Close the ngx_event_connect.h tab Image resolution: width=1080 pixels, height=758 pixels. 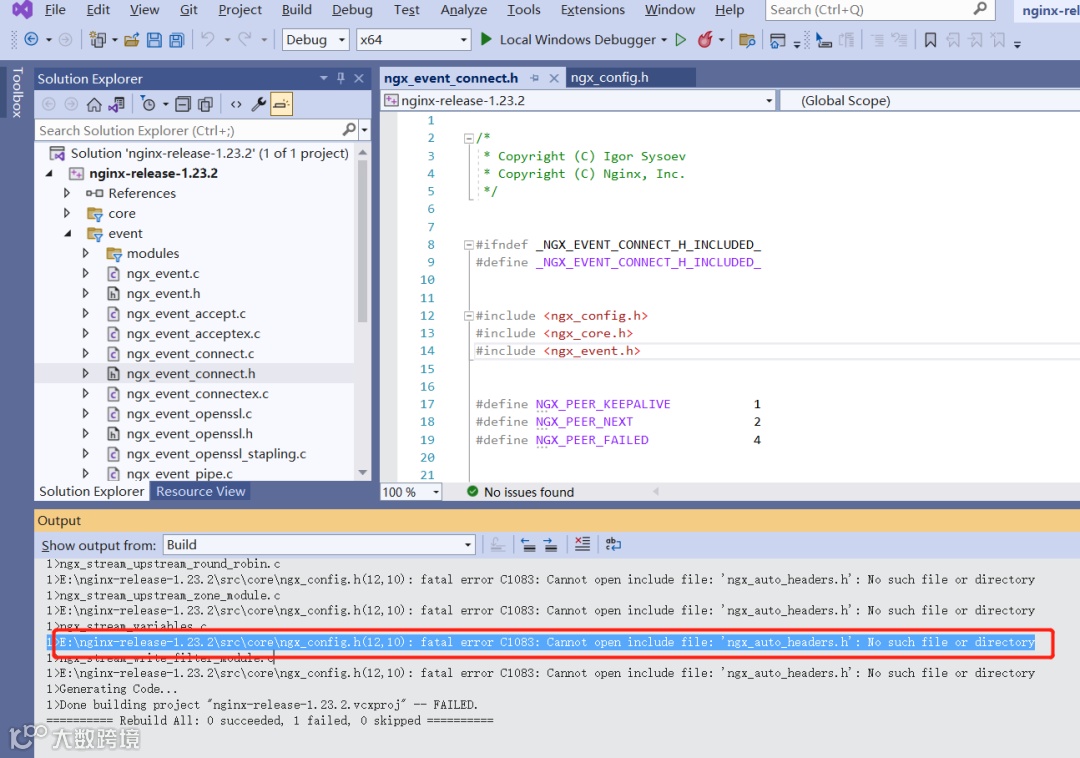pos(554,78)
